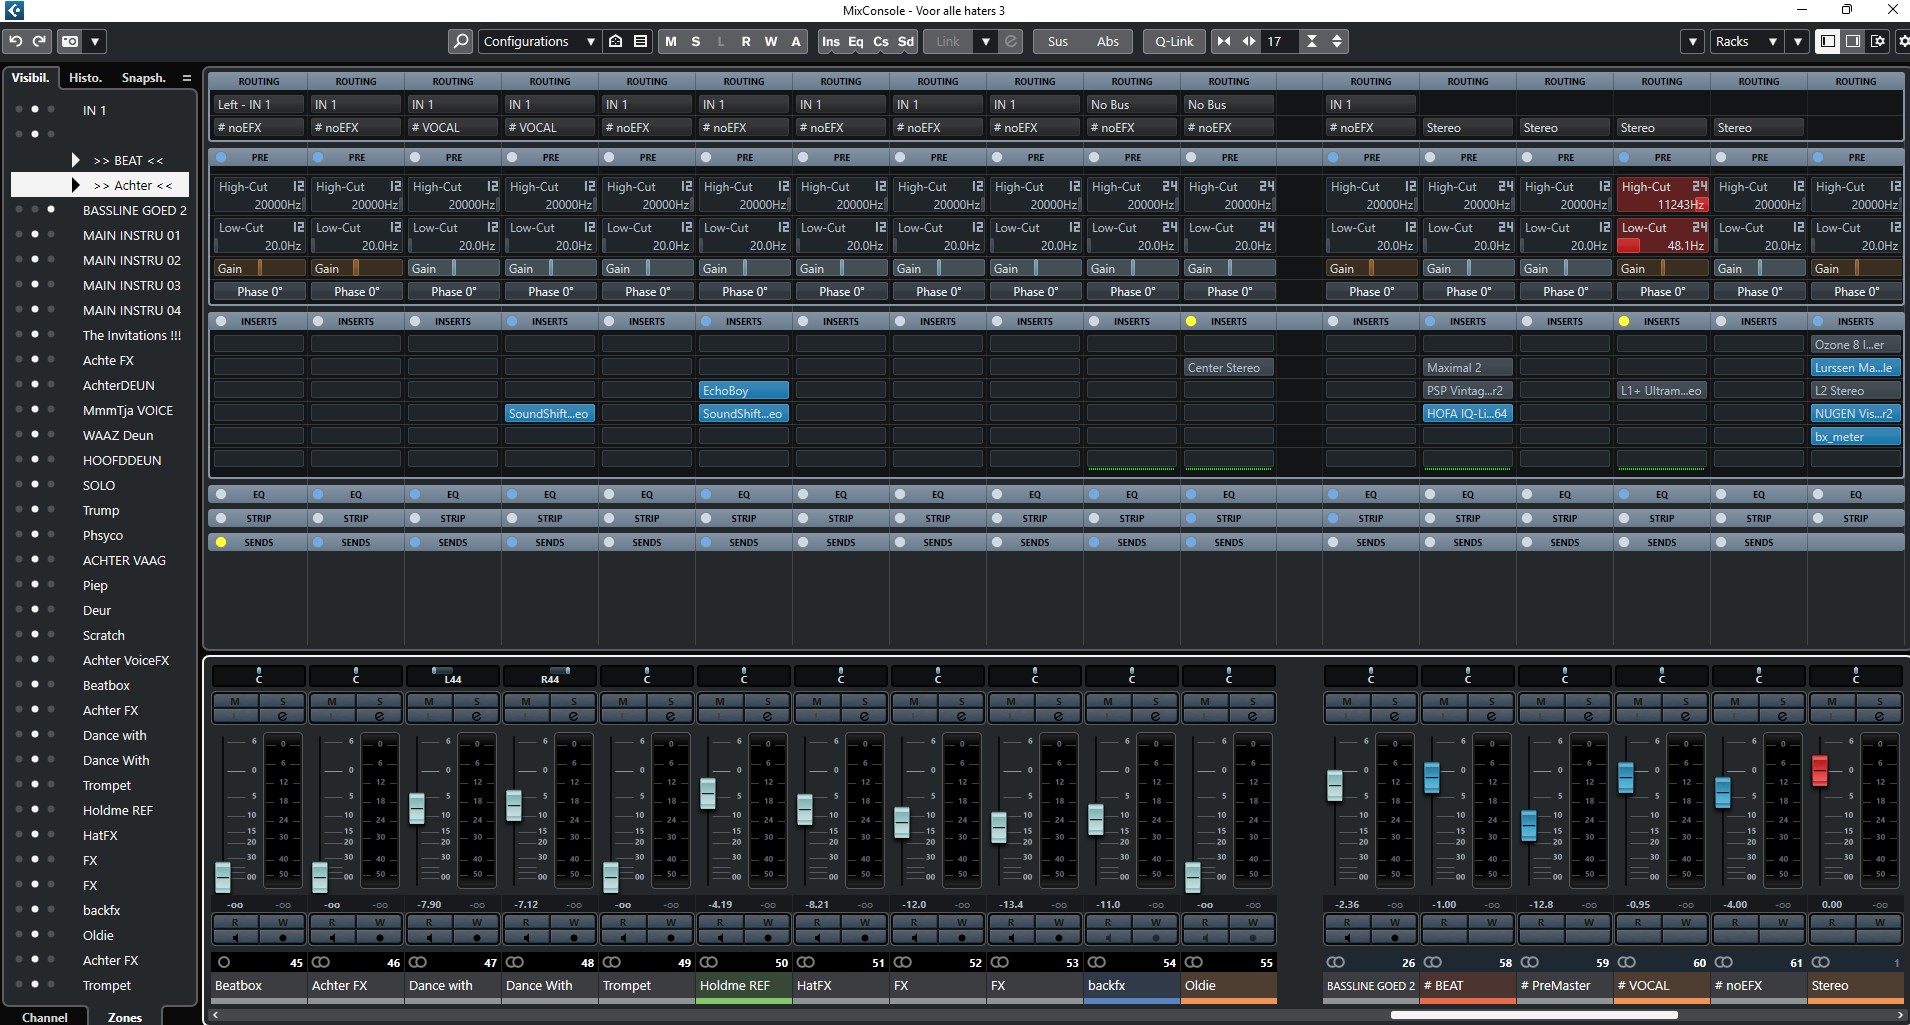Toggle global Read automation R in toolbar
Screen dimensions: 1910x1025
[746, 41]
